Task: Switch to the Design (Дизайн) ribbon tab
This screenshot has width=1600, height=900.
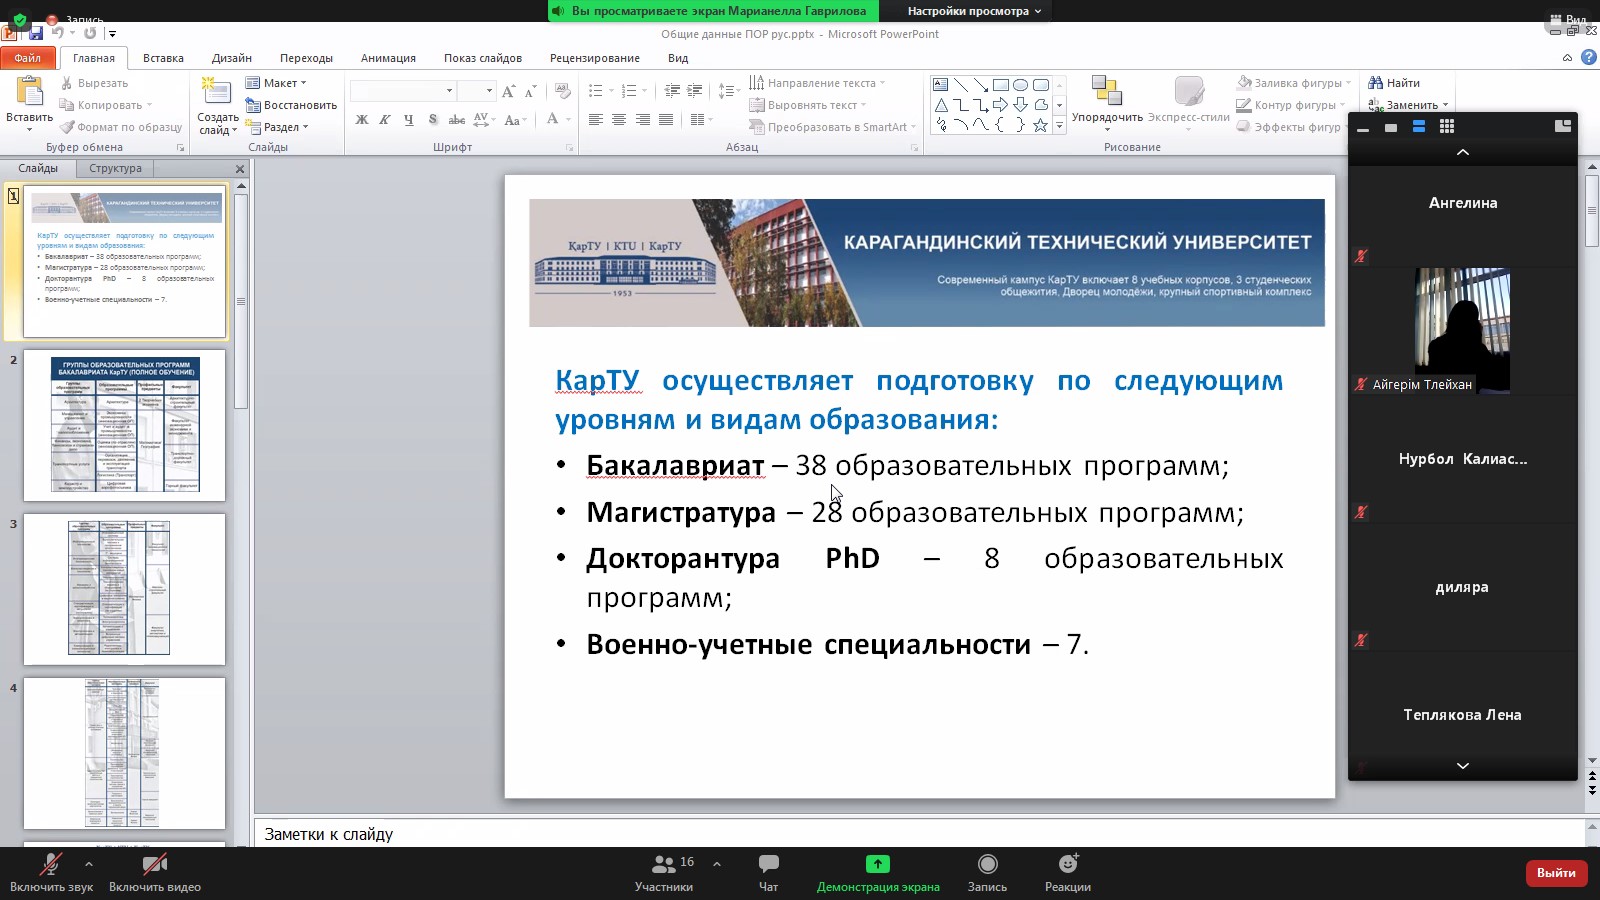Action: (x=231, y=58)
